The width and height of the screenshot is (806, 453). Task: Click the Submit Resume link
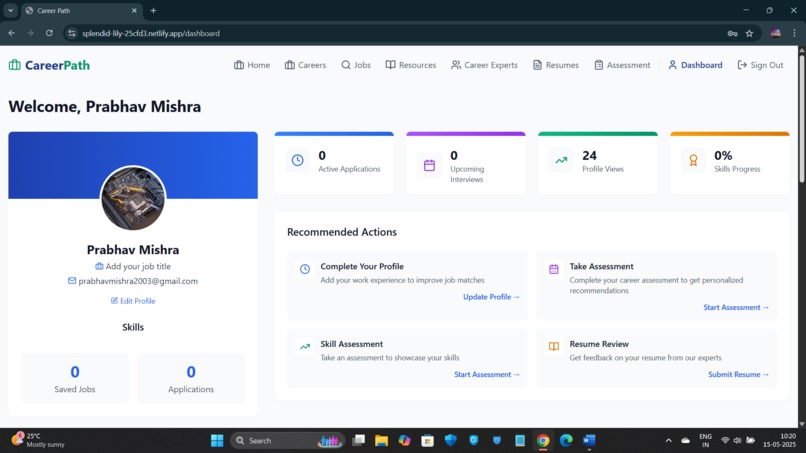[739, 374]
